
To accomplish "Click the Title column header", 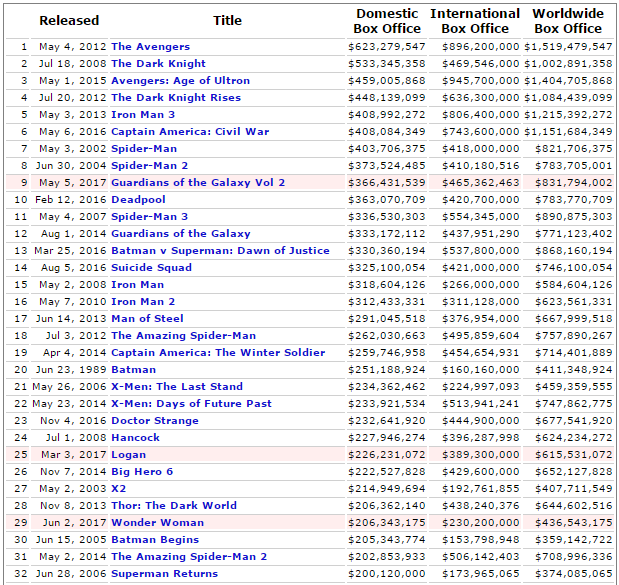I will pyautogui.click(x=227, y=21).
